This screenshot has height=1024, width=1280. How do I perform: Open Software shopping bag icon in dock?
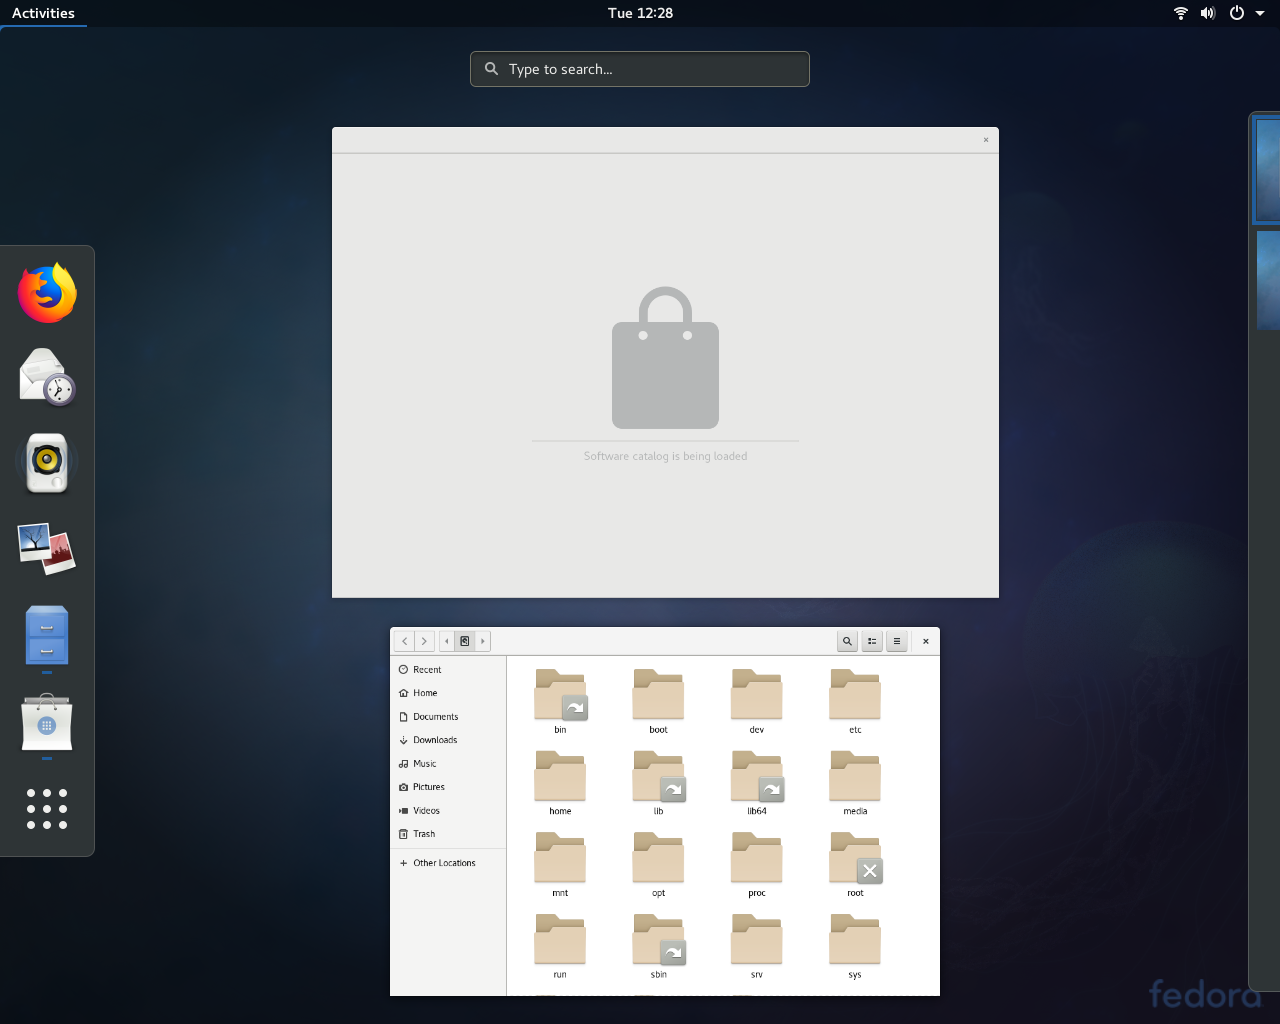tap(47, 722)
